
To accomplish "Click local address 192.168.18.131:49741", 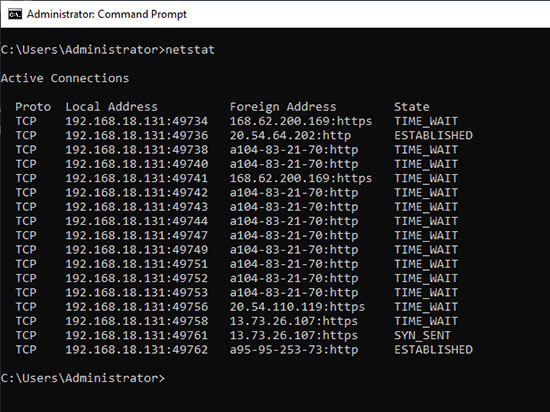I will click(x=137, y=178).
